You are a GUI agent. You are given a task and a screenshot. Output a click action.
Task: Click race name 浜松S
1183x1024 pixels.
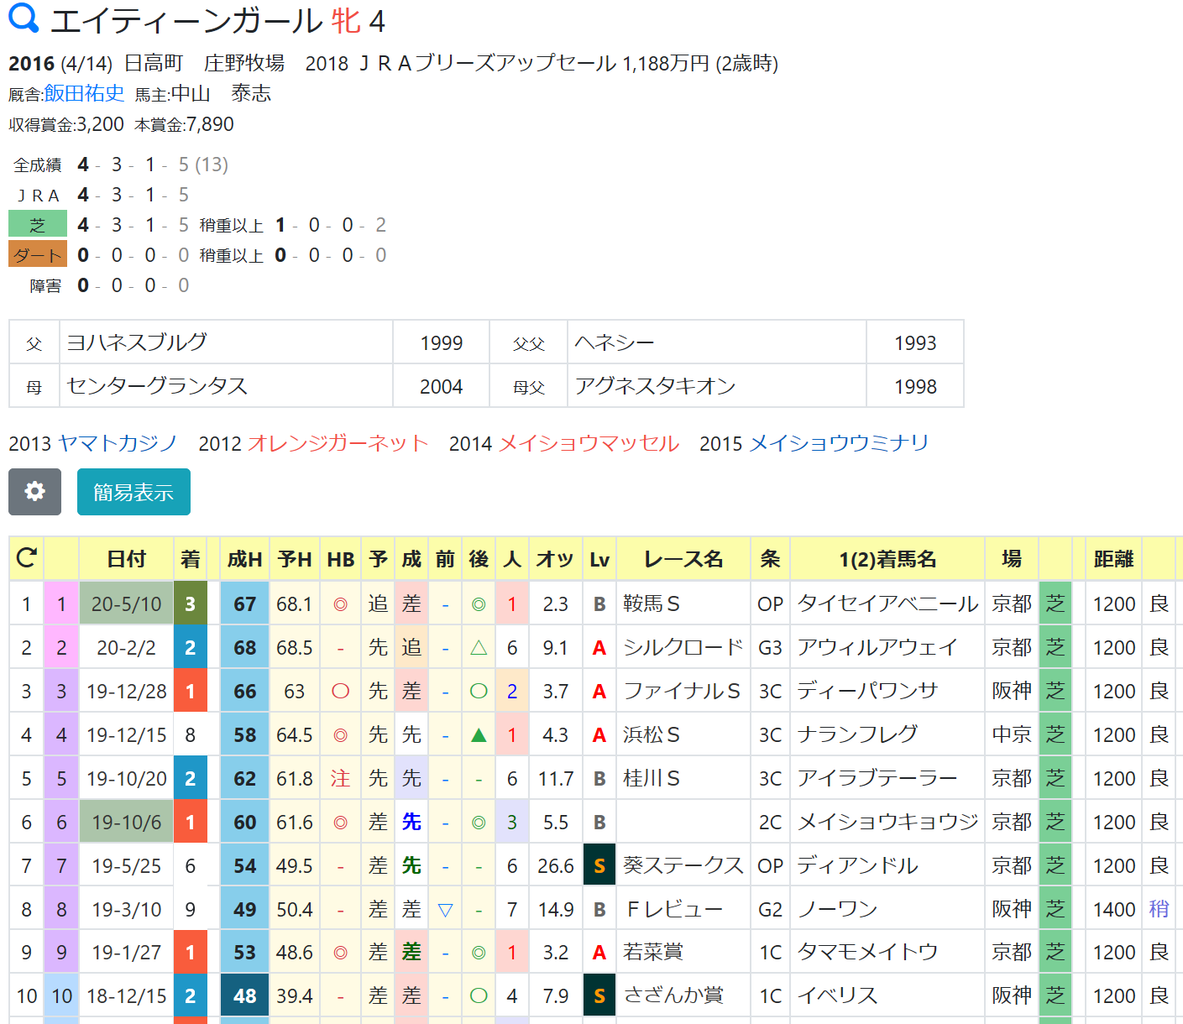click(651, 734)
